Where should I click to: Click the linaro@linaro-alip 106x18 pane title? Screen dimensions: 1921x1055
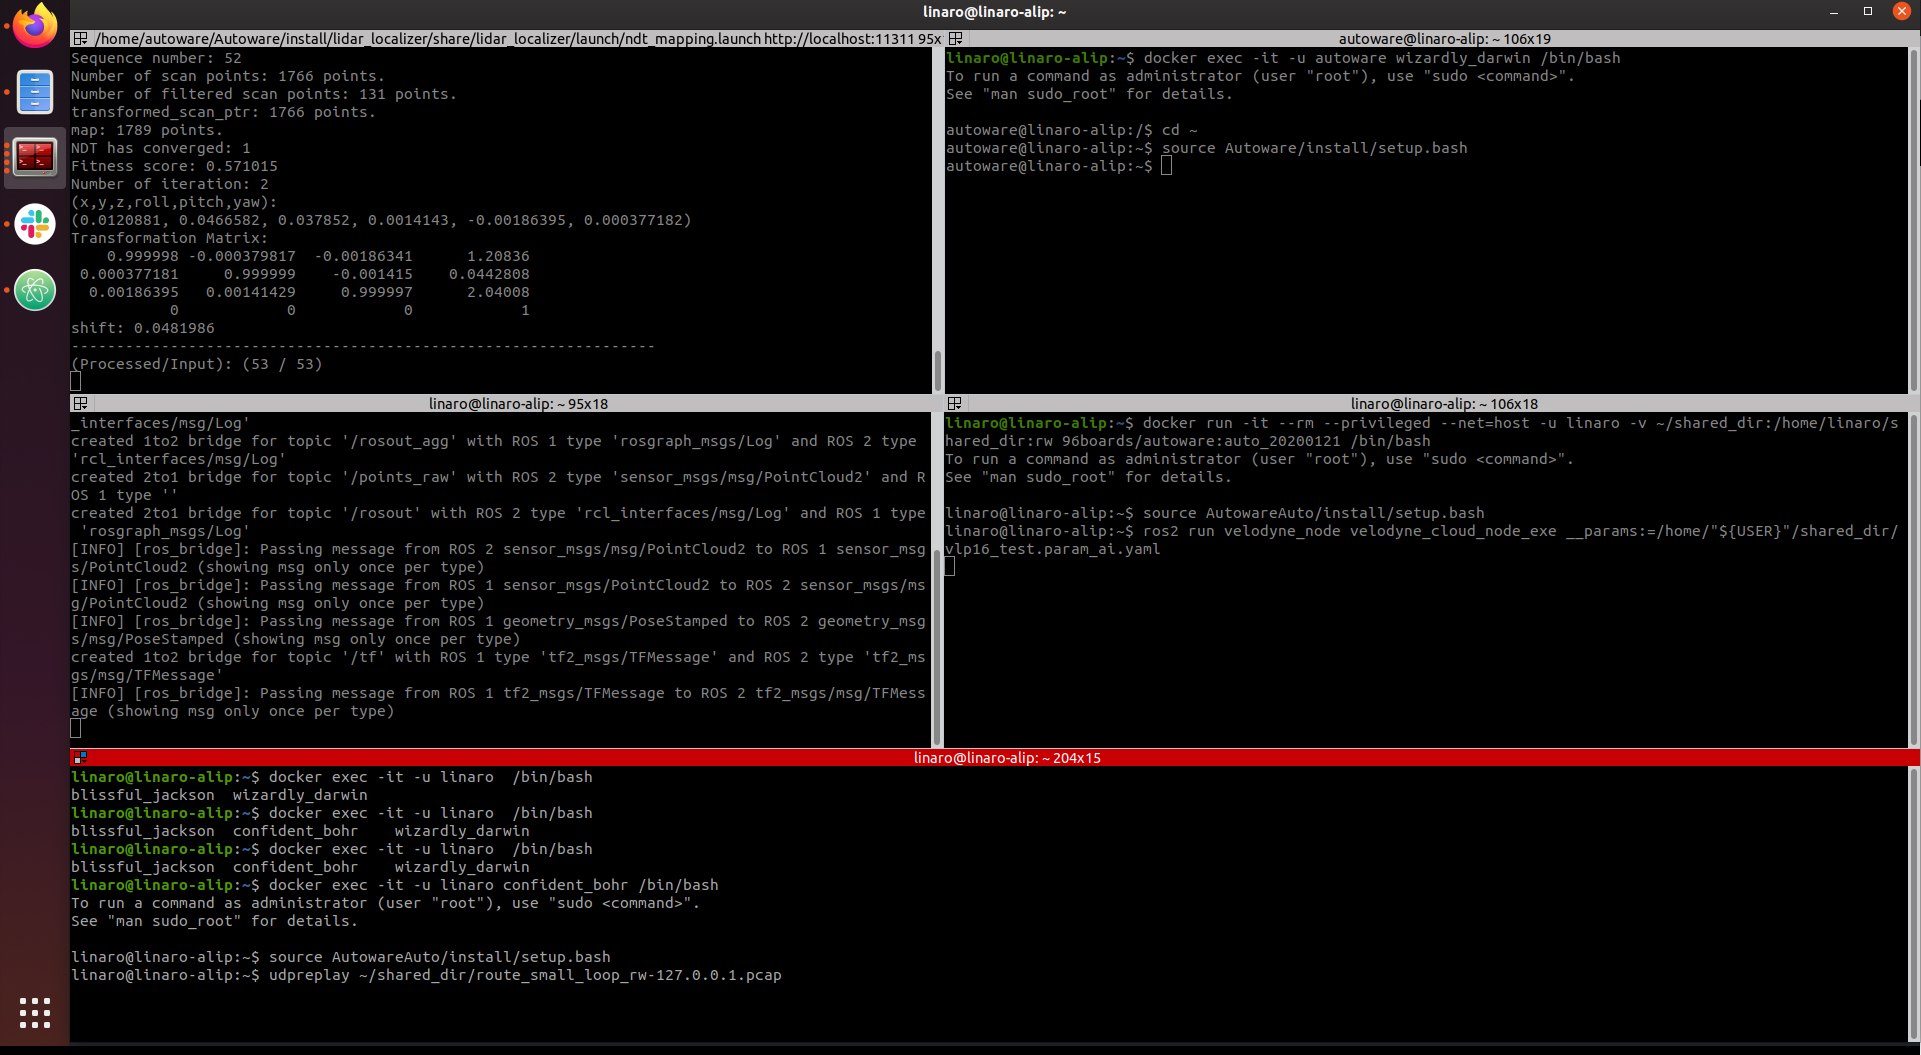(1443, 404)
